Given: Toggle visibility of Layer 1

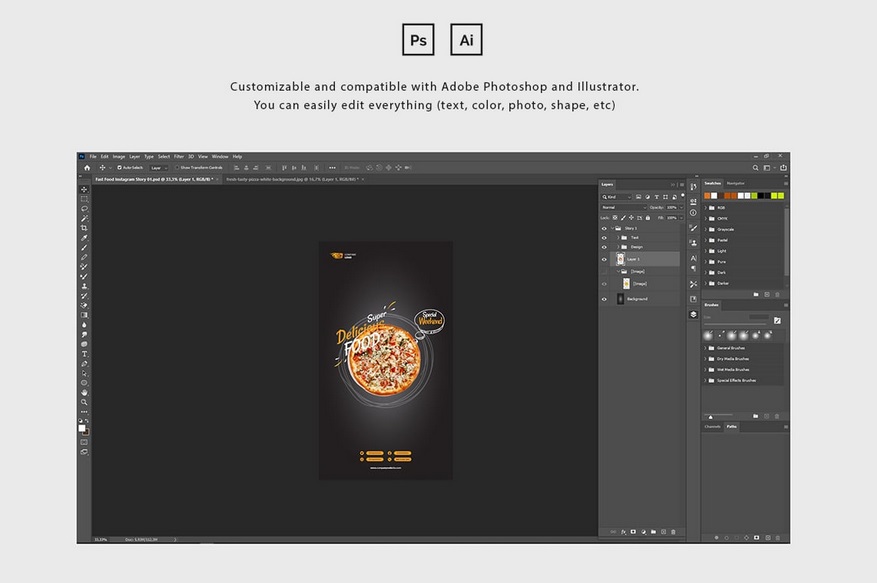Looking at the screenshot, I should pos(604,259).
